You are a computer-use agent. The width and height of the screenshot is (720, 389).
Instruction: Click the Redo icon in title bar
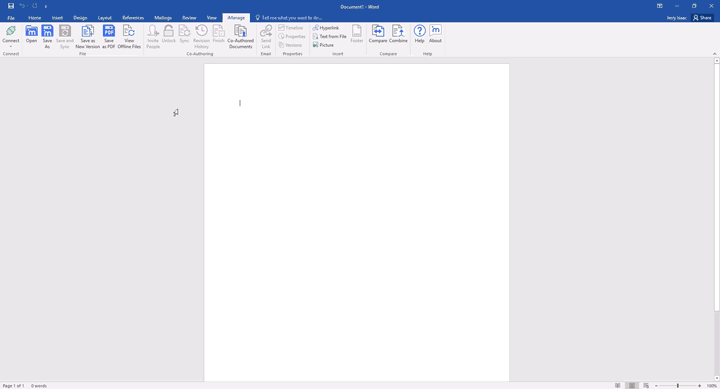pyautogui.click(x=34, y=6)
